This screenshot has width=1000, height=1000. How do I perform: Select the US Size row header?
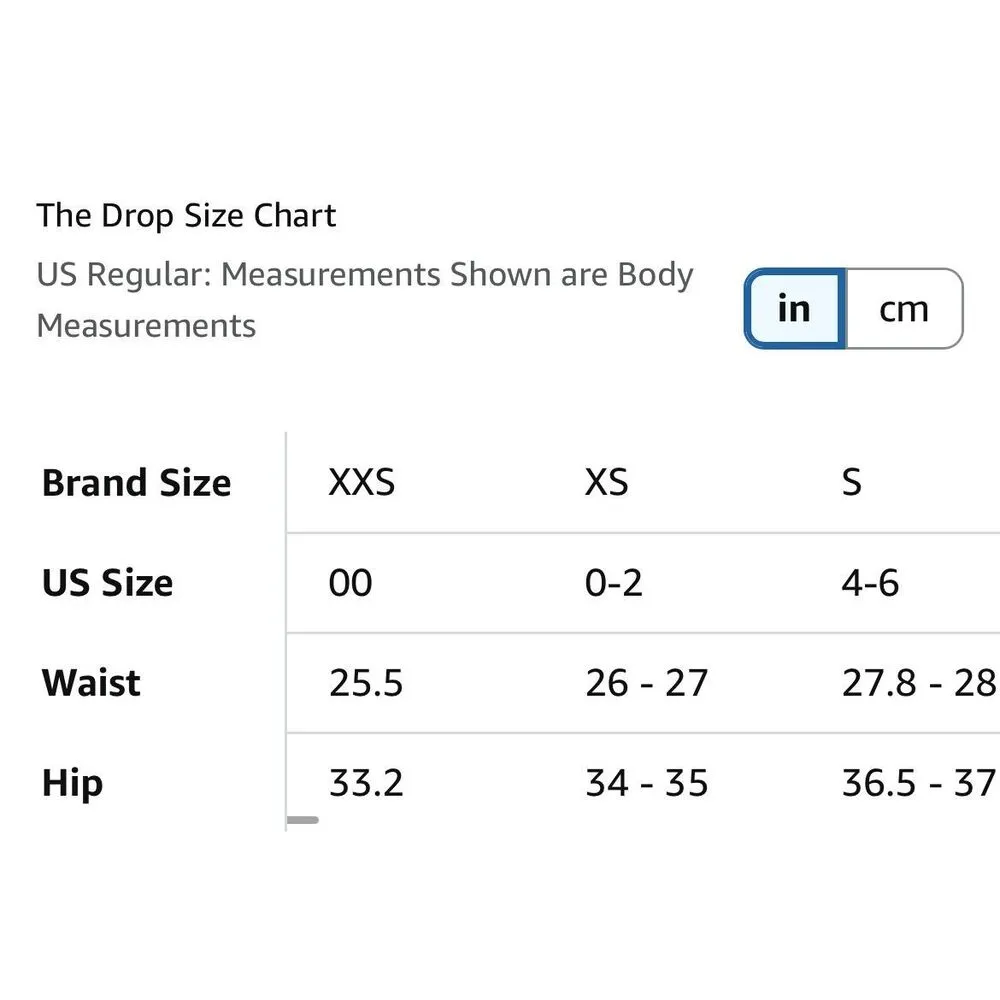[108, 583]
